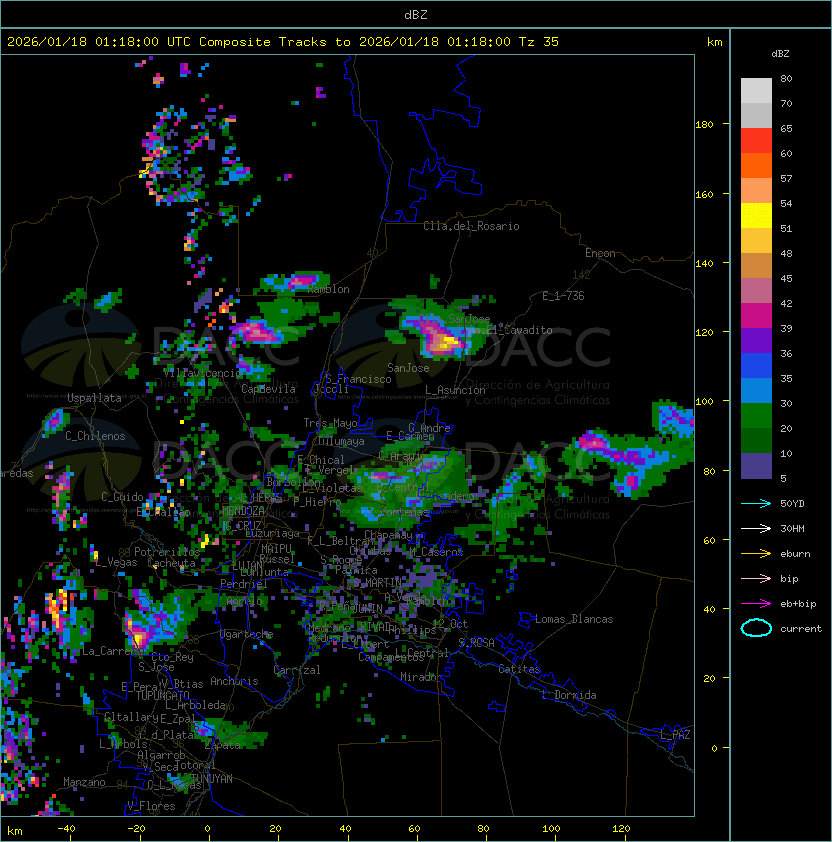
Task: Click the Composite Tracks timestamp header text
Action: pyautogui.click(x=283, y=42)
